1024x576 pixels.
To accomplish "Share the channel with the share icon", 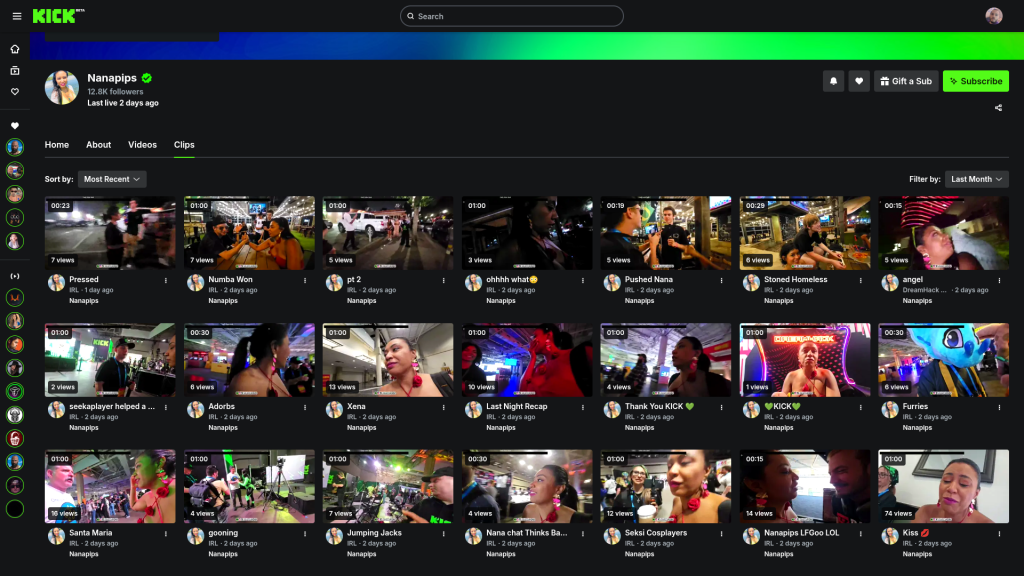I will (998, 108).
